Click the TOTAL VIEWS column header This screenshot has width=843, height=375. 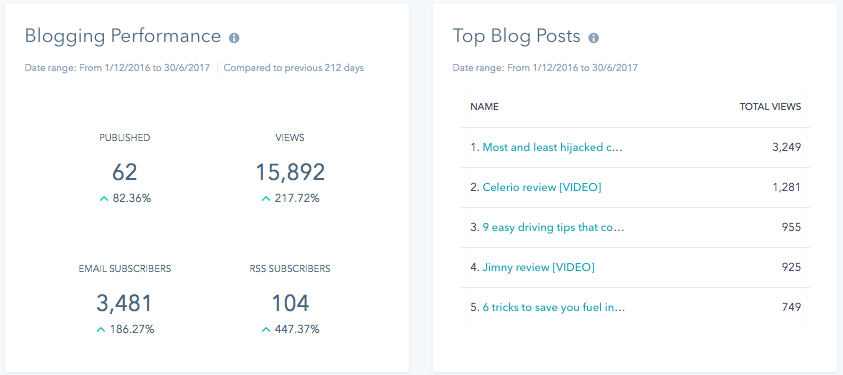click(770, 106)
